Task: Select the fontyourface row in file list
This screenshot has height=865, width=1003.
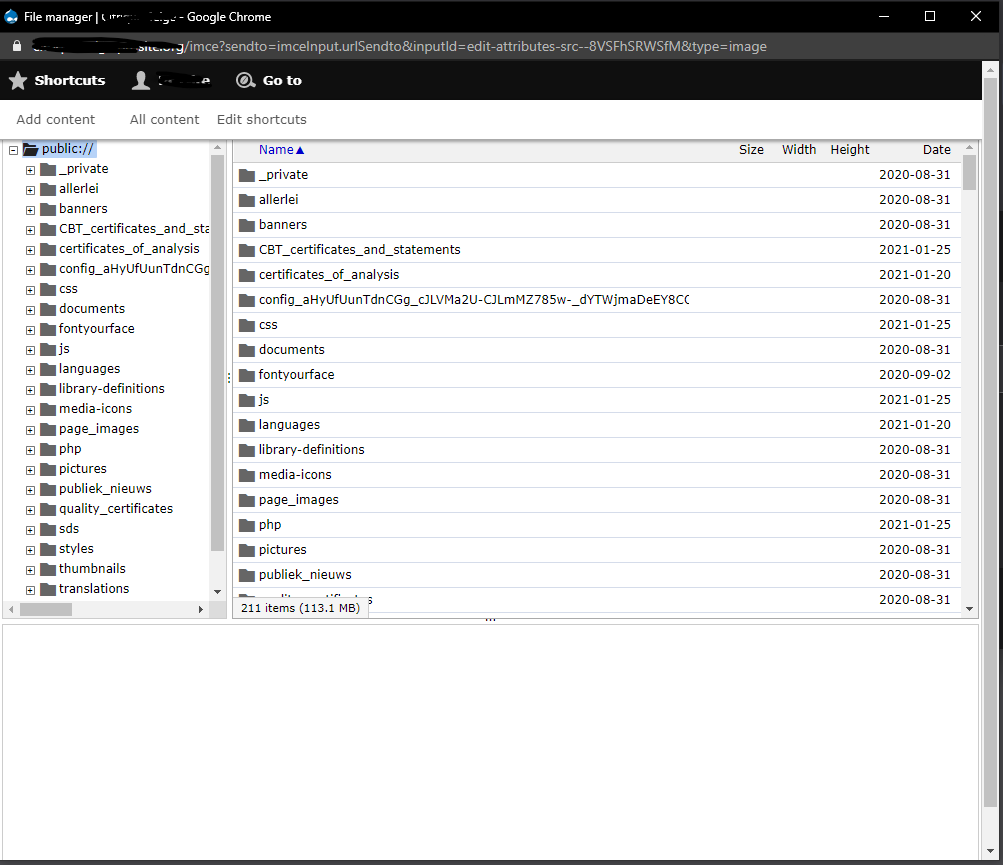Action: [x=500, y=375]
